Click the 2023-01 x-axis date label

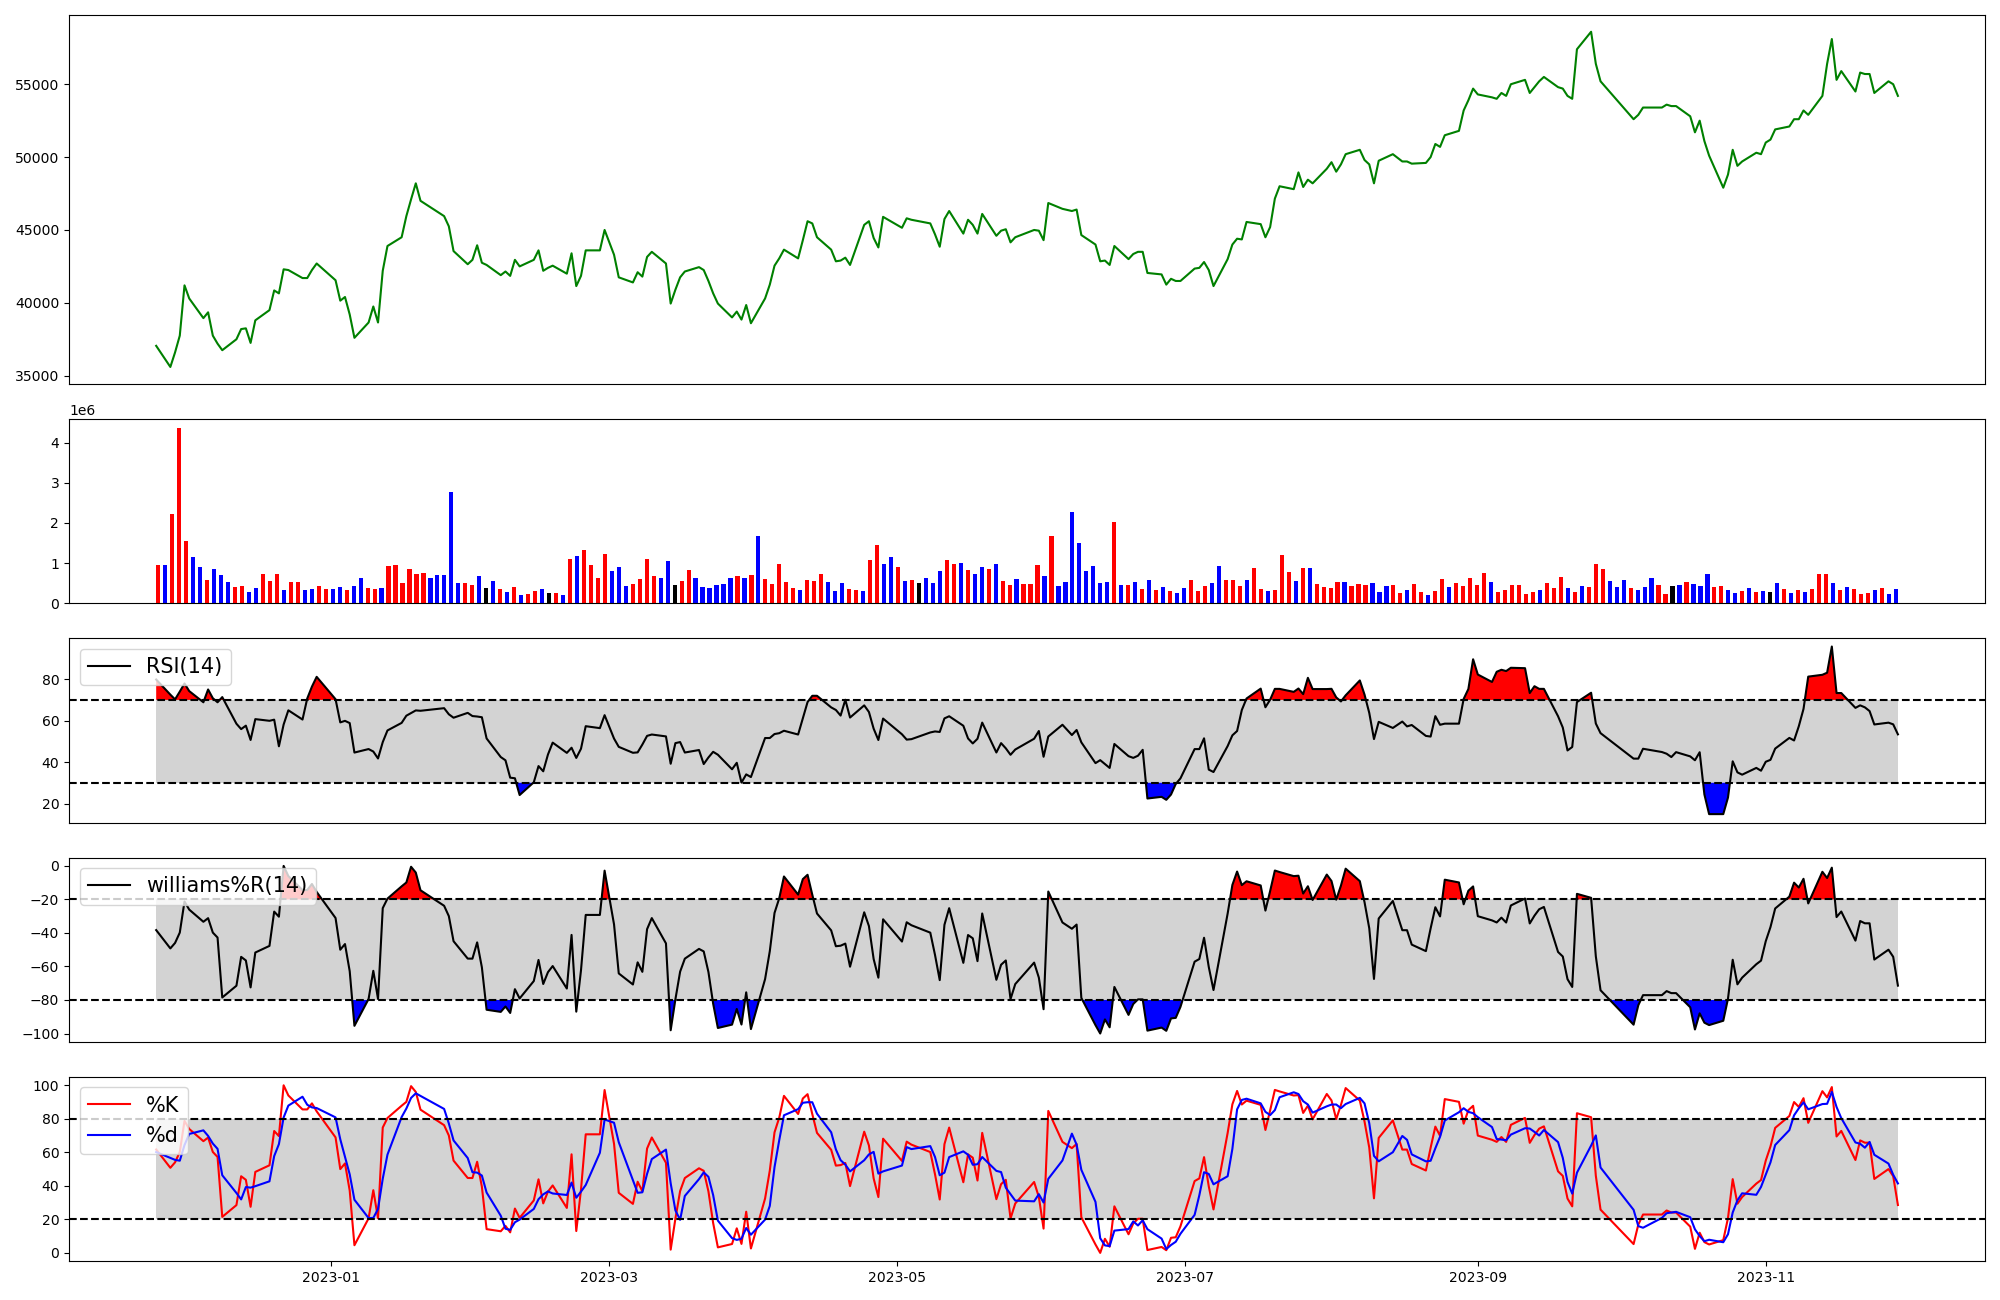[330, 1277]
